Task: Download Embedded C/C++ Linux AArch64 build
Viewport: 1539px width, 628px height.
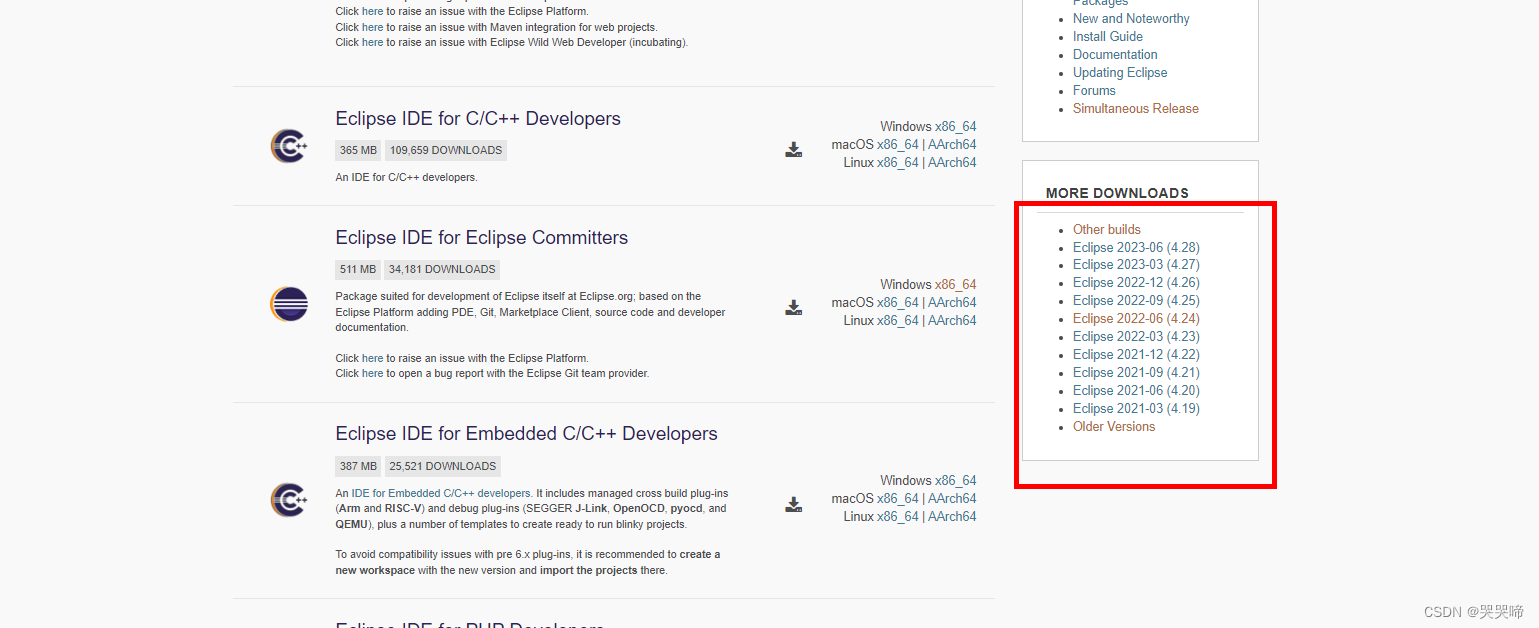Action: [x=952, y=517]
